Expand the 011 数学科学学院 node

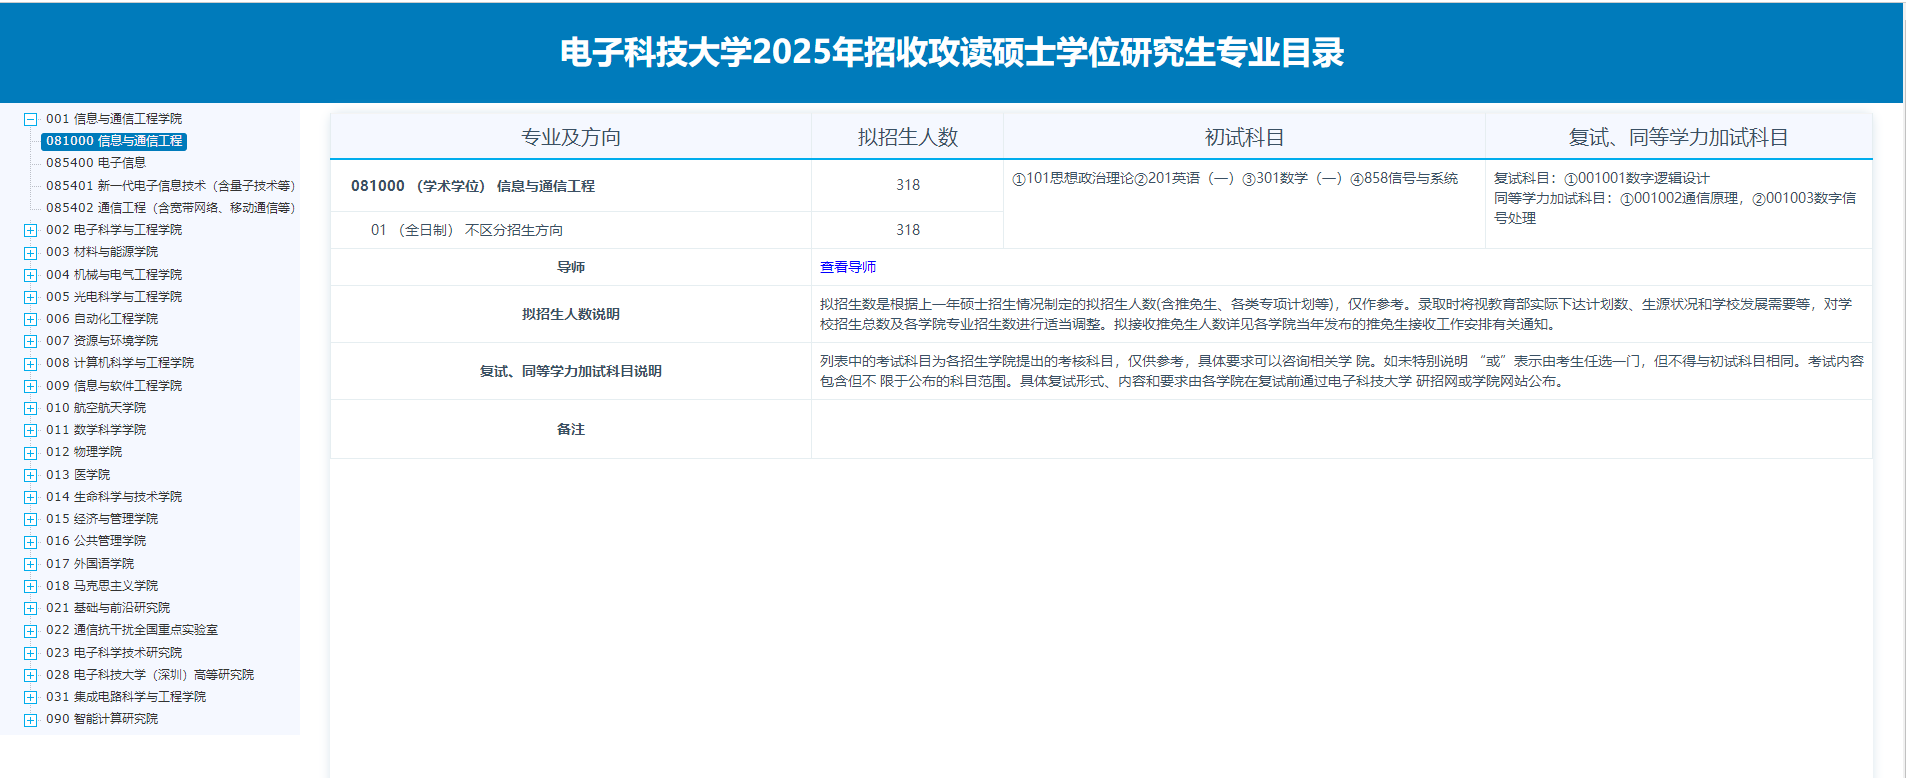point(31,430)
